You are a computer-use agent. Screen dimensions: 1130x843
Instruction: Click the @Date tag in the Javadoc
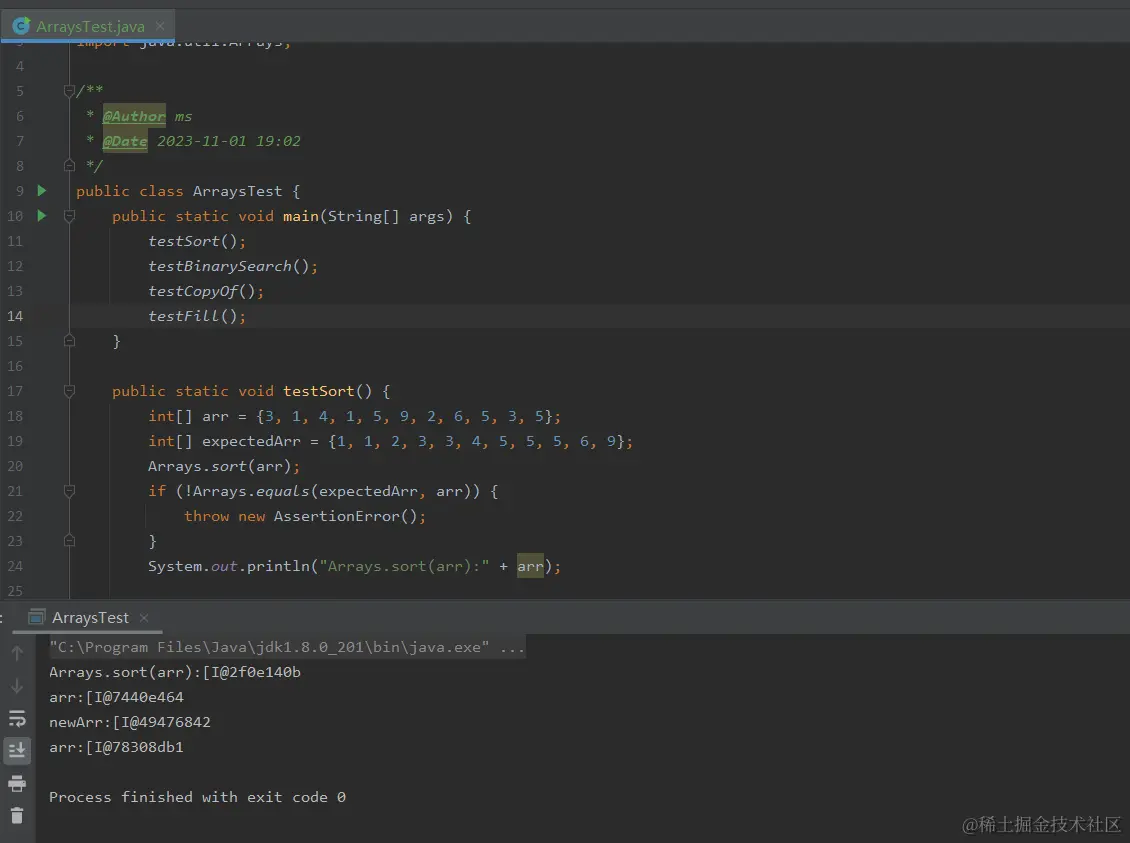click(x=125, y=141)
